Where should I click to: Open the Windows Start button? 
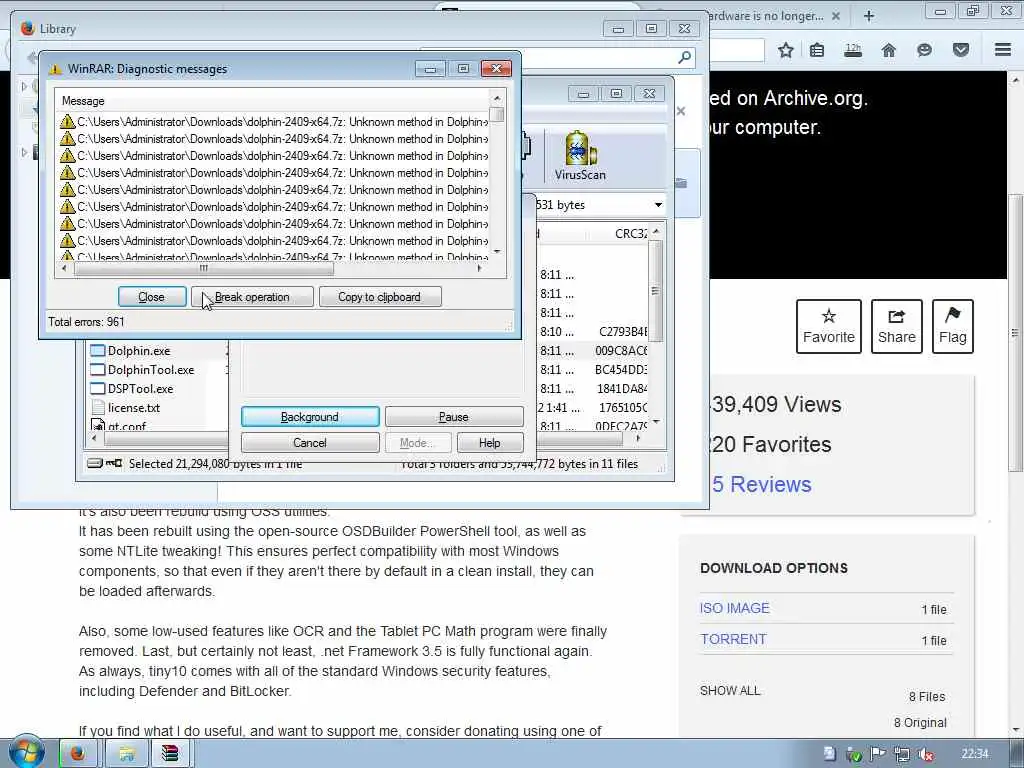pyautogui.click(x=26, y=752)
